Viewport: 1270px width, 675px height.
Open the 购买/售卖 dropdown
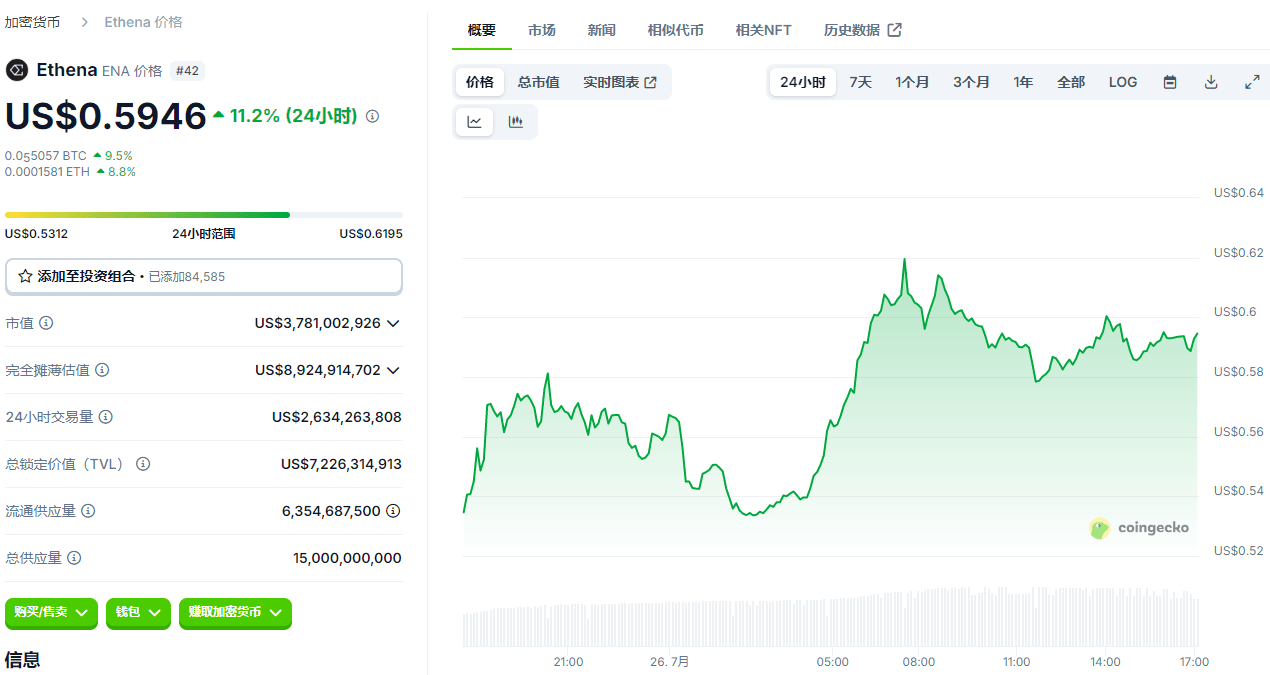pyautogui.click(x=51, y=612)
